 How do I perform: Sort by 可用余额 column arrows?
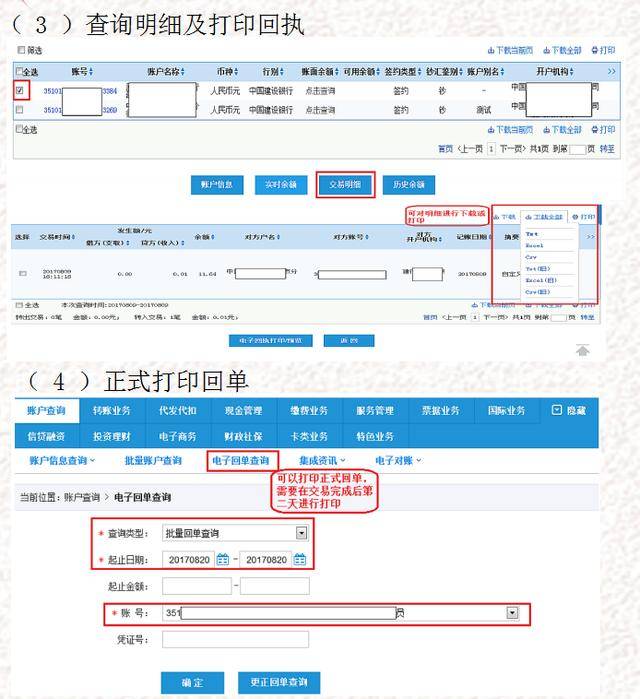pyautogui.click(x=378, y=71)
